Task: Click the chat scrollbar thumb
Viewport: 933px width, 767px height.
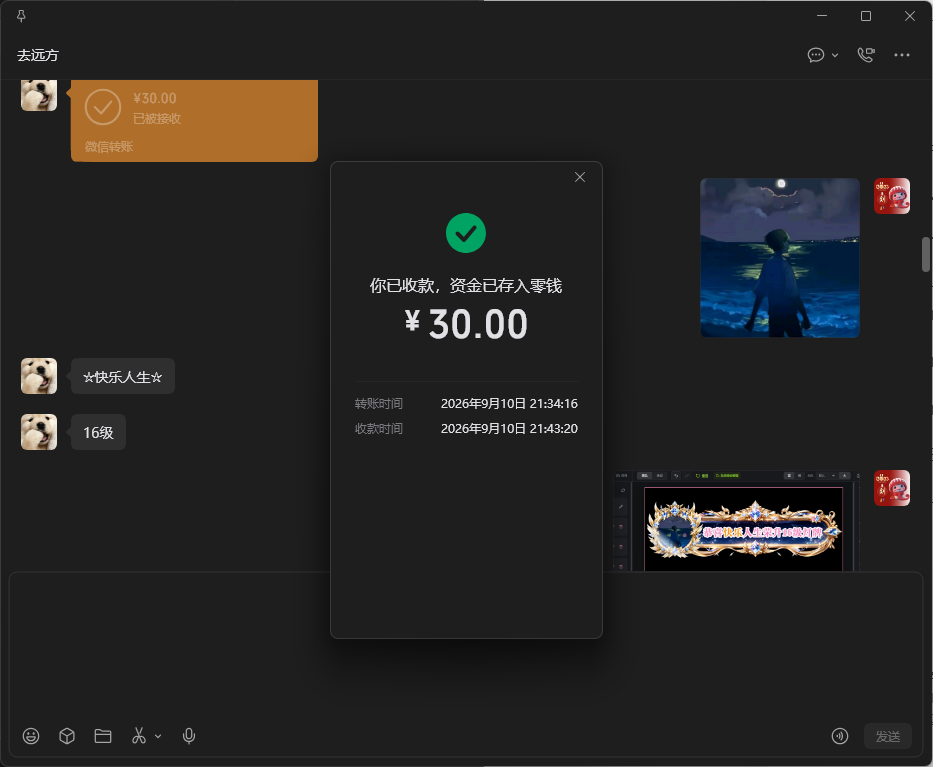Action: tap(926, 254)
